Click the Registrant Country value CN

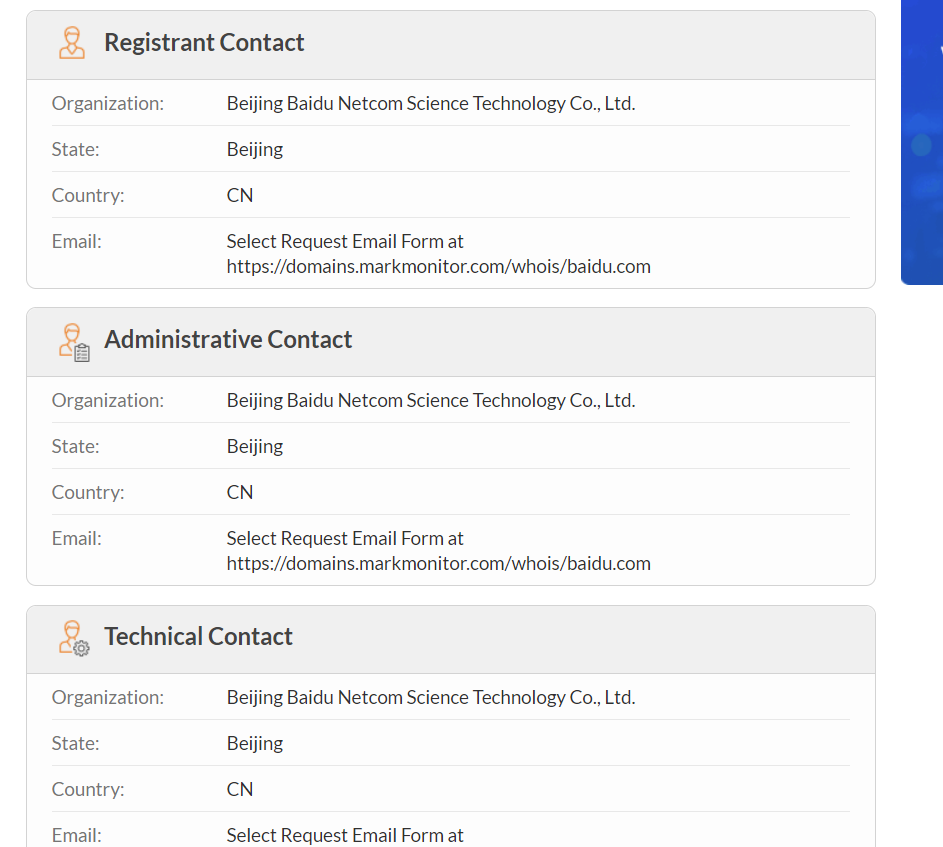click(239, 196)
